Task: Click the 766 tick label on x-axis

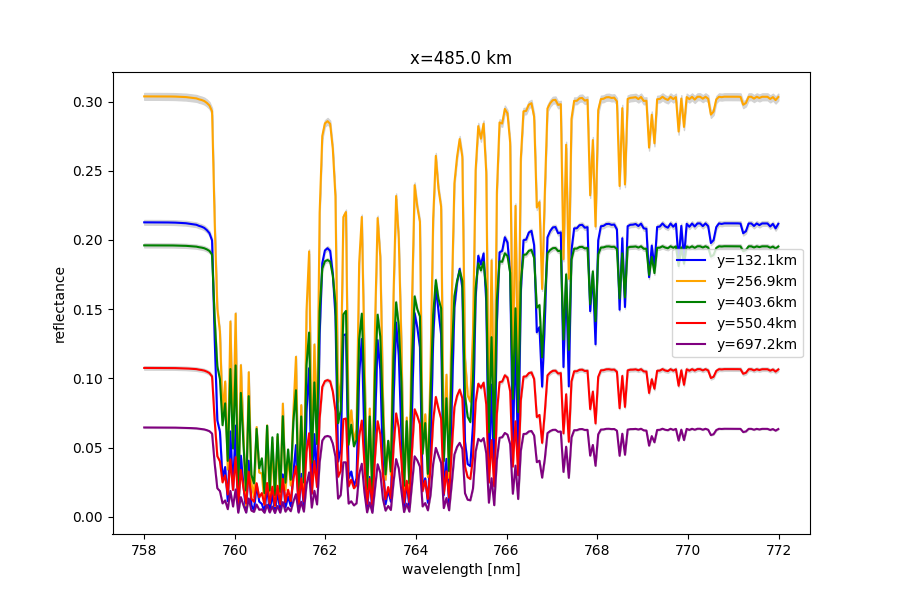Action: coord(506,550)
